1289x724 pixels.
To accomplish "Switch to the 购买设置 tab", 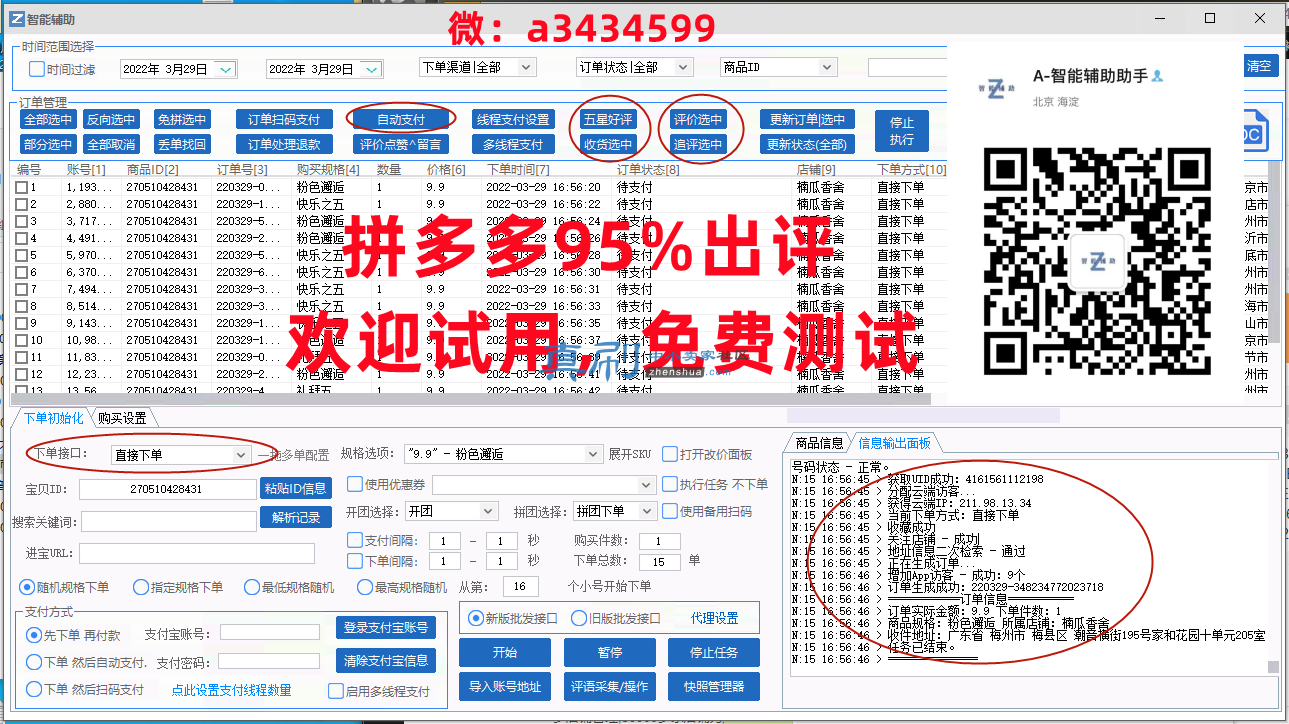I will (122, 418).
